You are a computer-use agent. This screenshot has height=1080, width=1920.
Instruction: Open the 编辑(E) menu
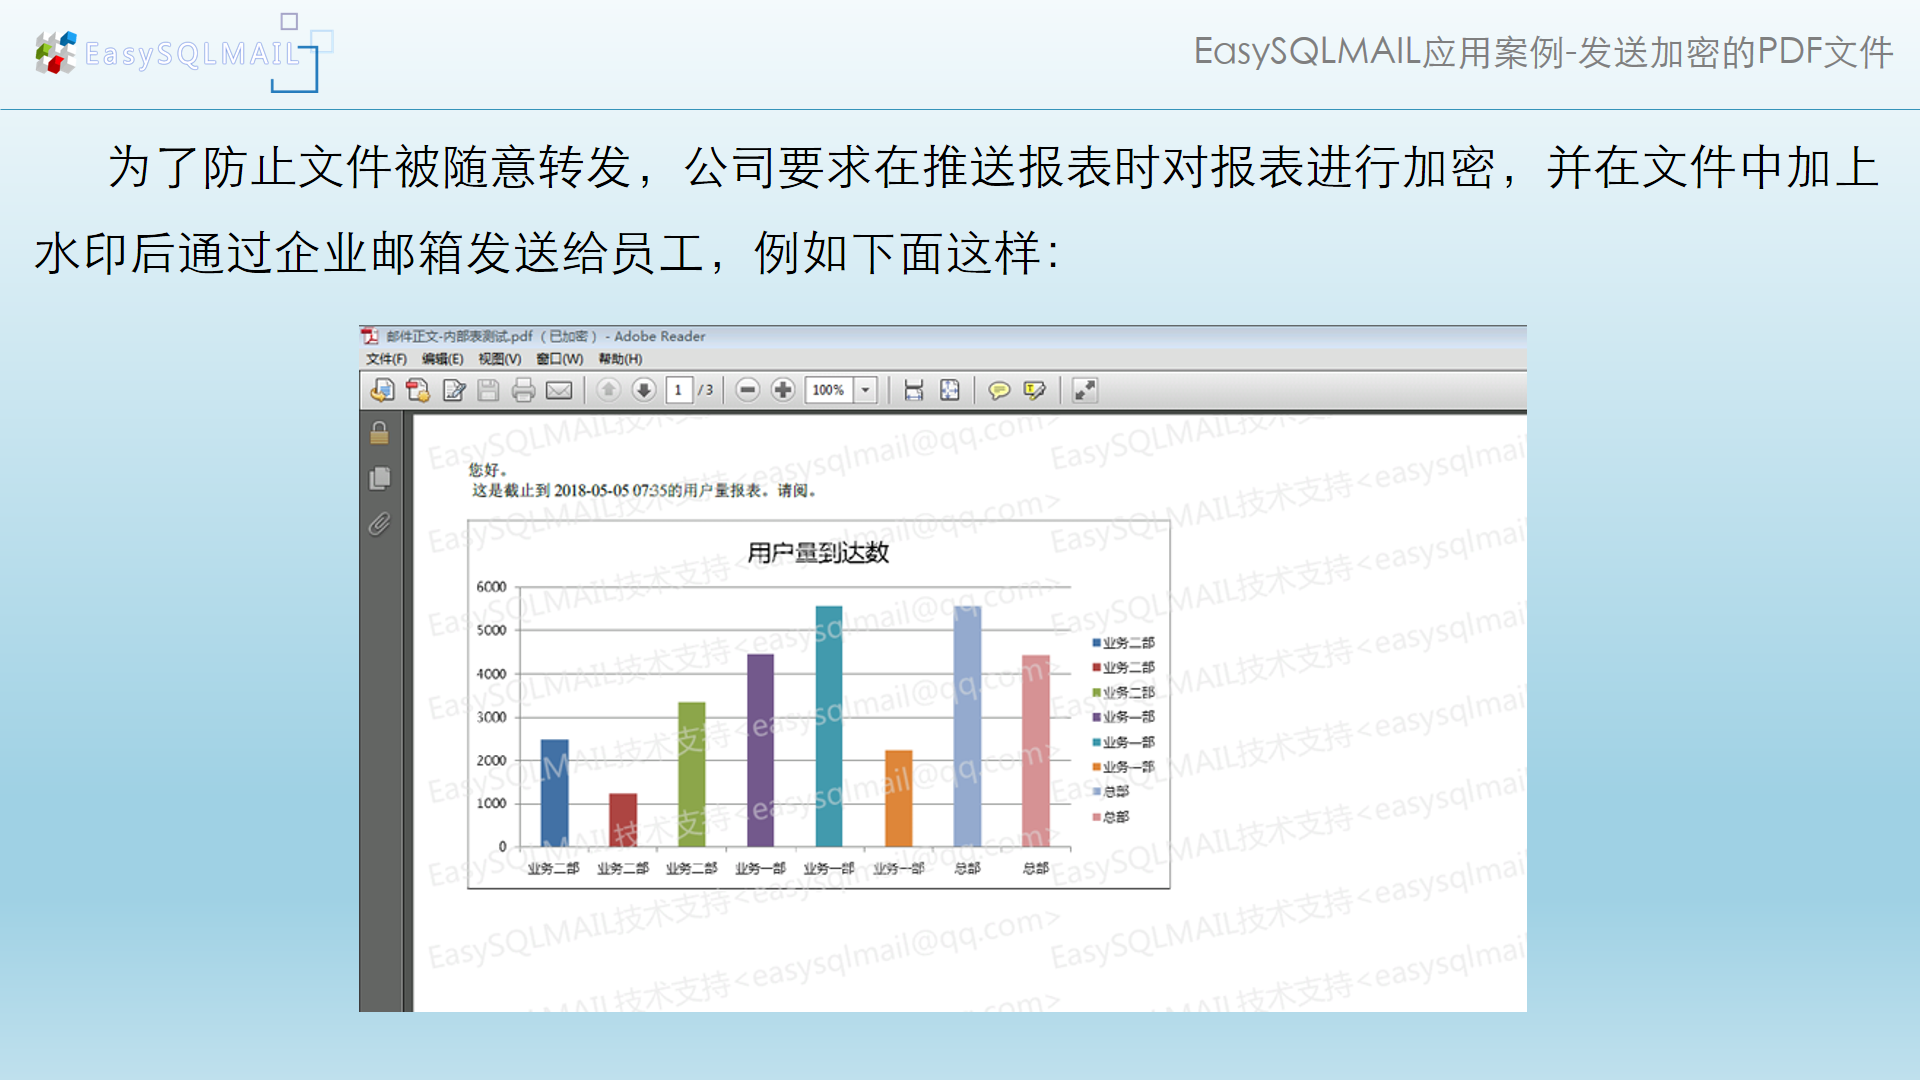pyautogui.click(x=442, y=359)
